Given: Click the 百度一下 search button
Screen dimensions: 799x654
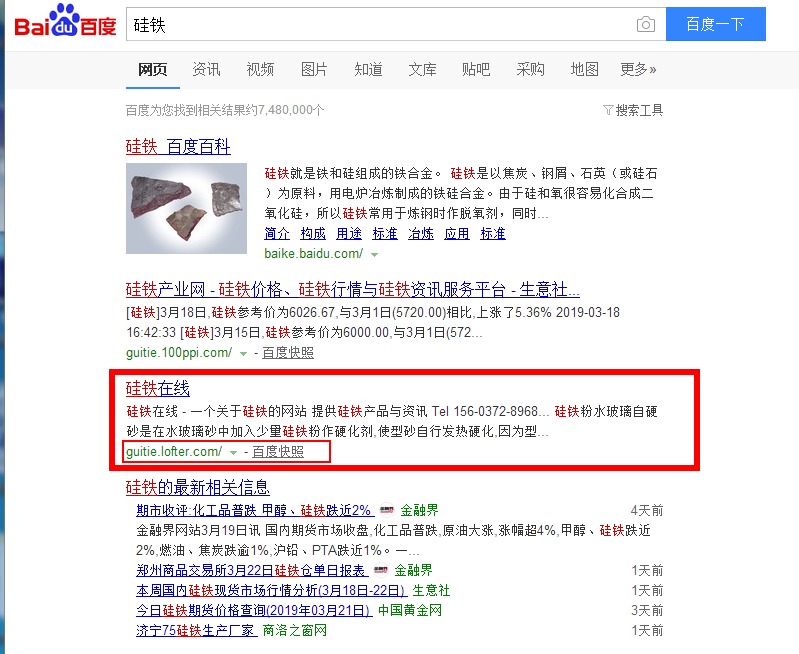Looking at the screenshot, I should click(x=715, y=24).
